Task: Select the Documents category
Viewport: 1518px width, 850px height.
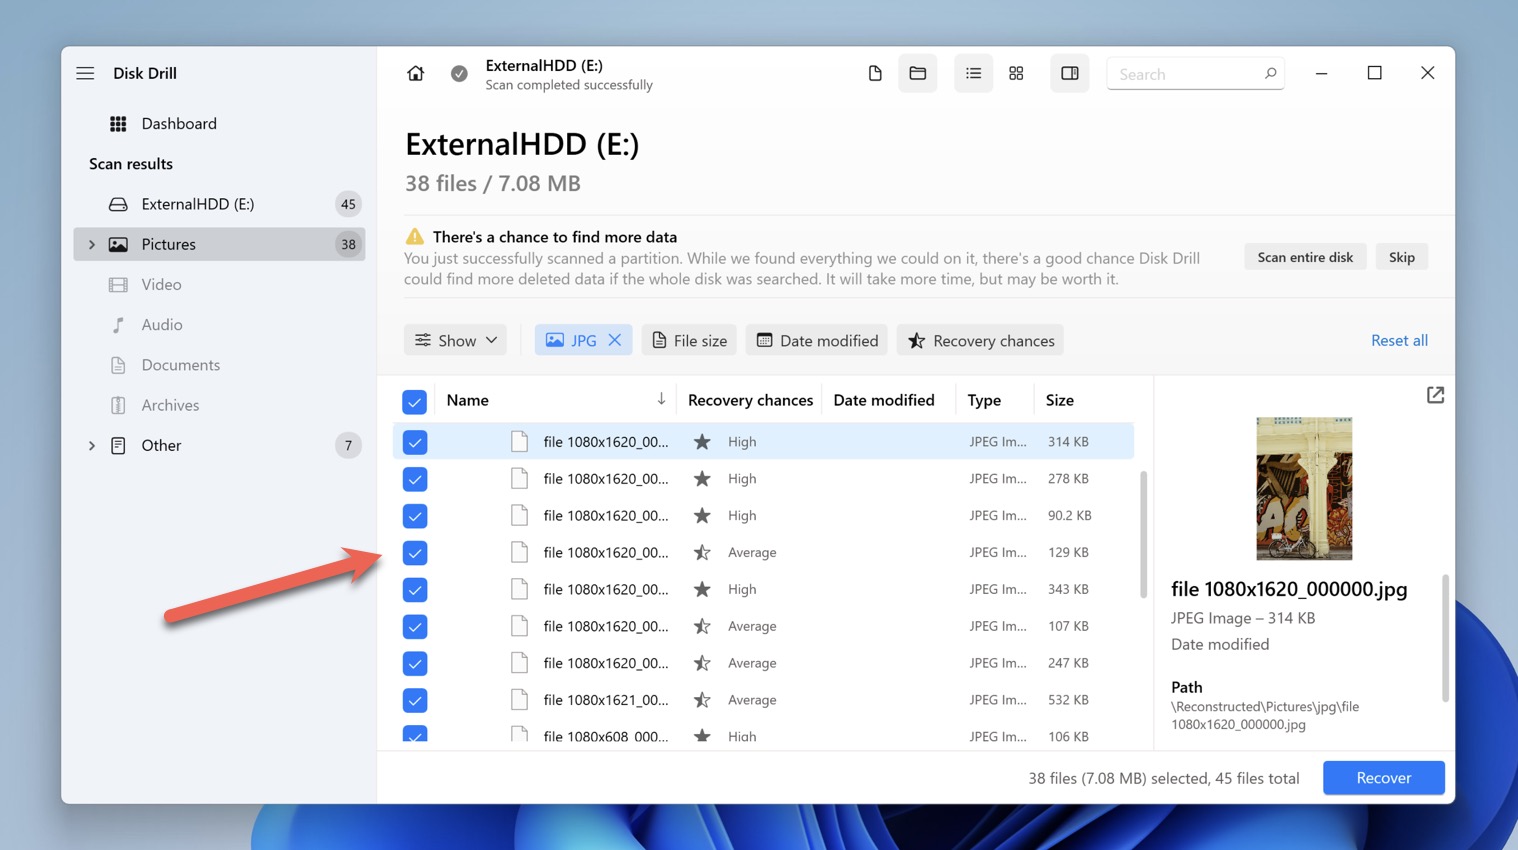Action: 219,365
